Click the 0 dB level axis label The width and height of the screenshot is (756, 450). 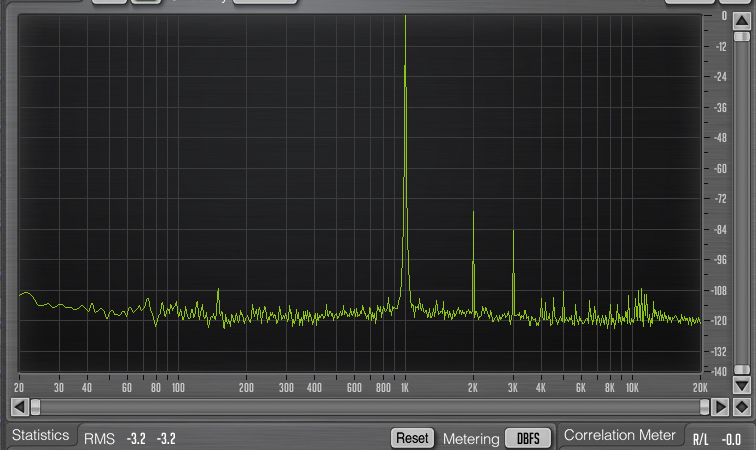coord(724,16)
